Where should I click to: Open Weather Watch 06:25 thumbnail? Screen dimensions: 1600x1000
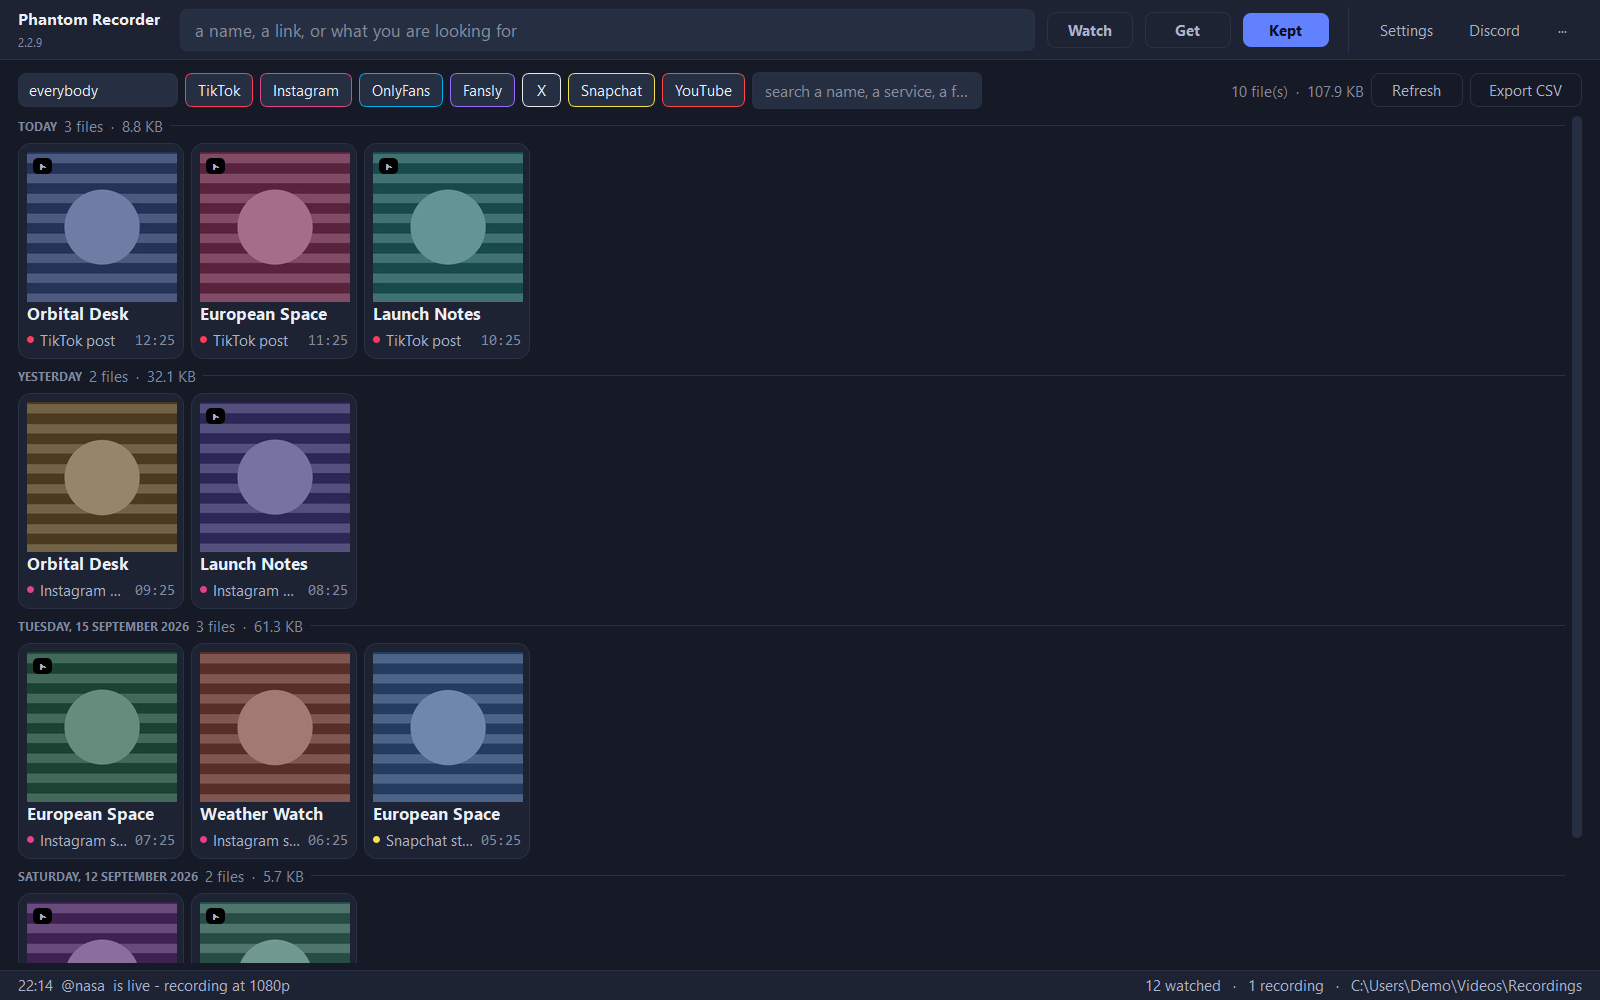(275, 727)
